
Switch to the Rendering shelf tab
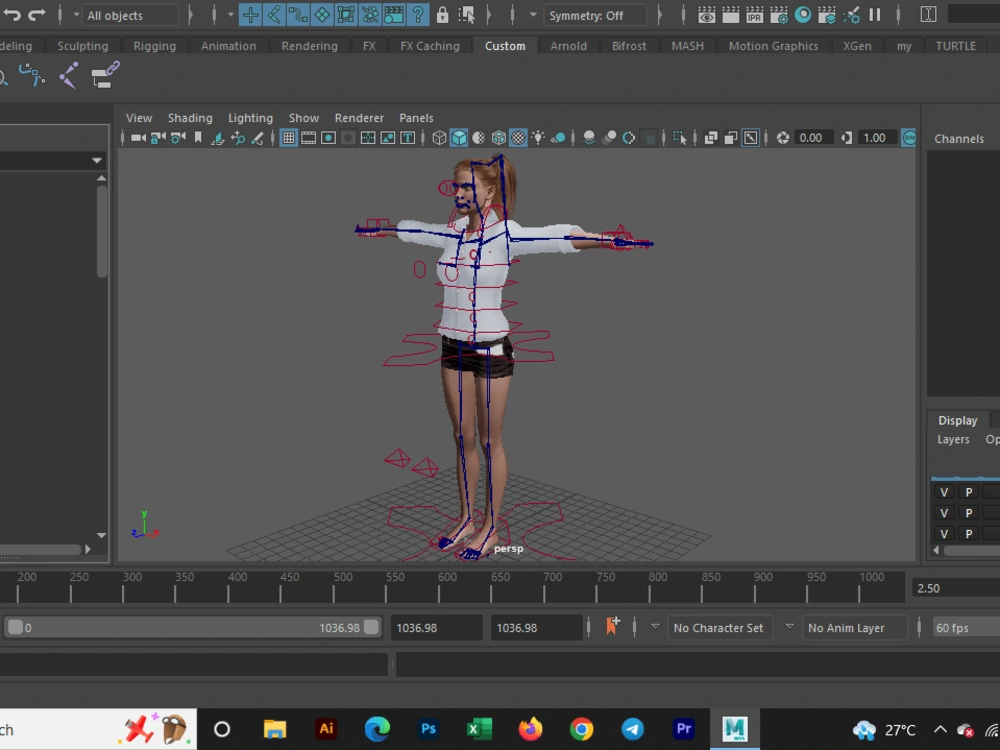[309, 46]
